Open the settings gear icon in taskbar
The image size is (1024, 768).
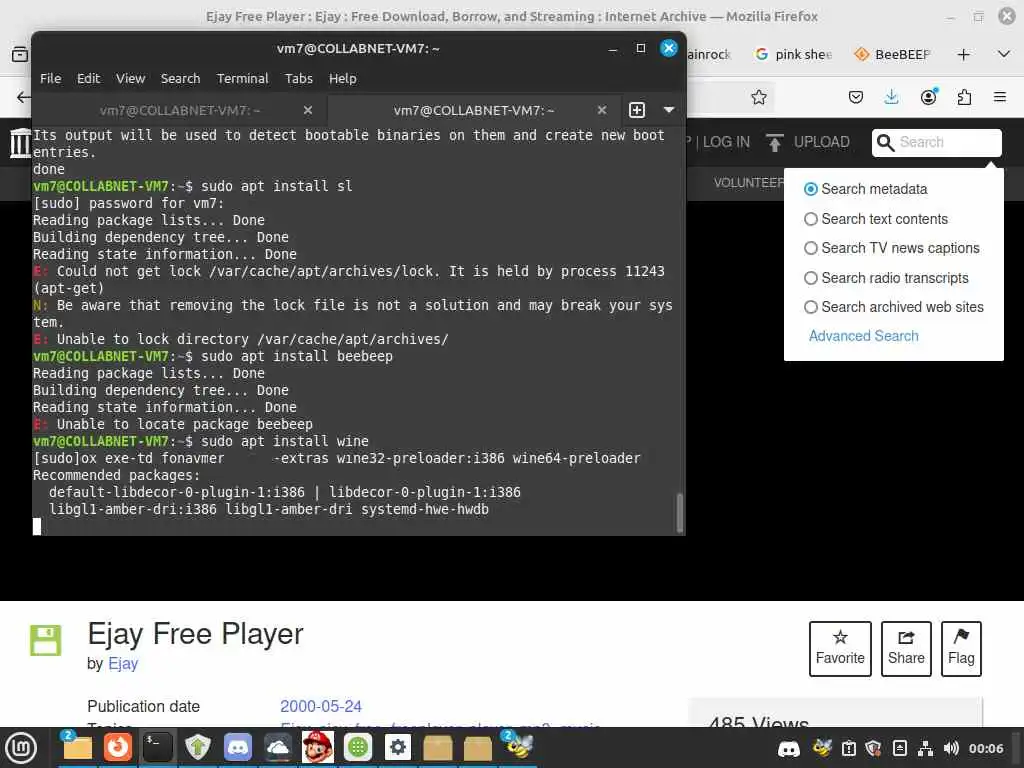[x=398, y=748]
